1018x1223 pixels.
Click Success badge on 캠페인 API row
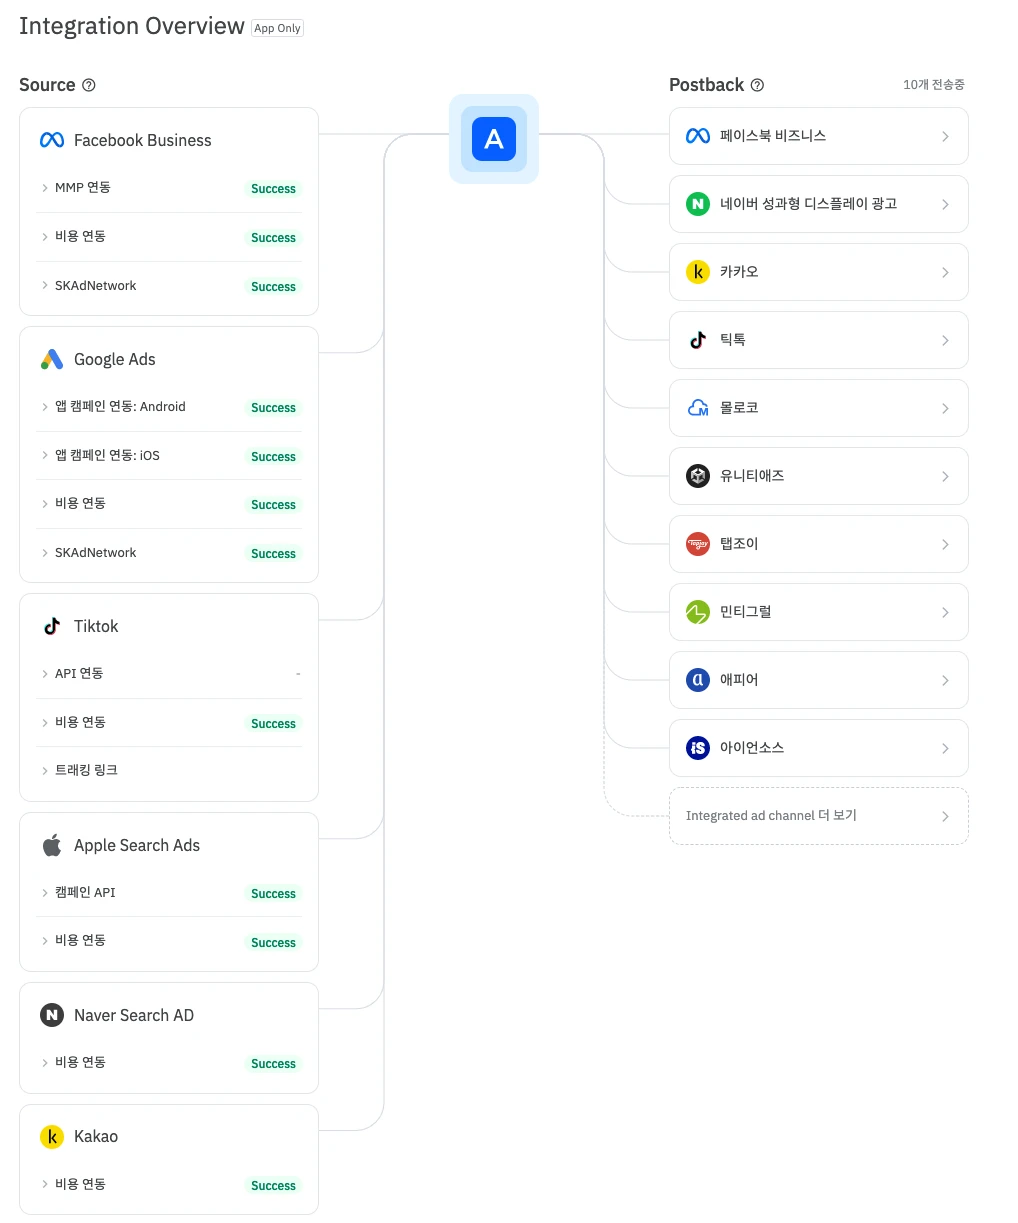click(x=273, y=894)
